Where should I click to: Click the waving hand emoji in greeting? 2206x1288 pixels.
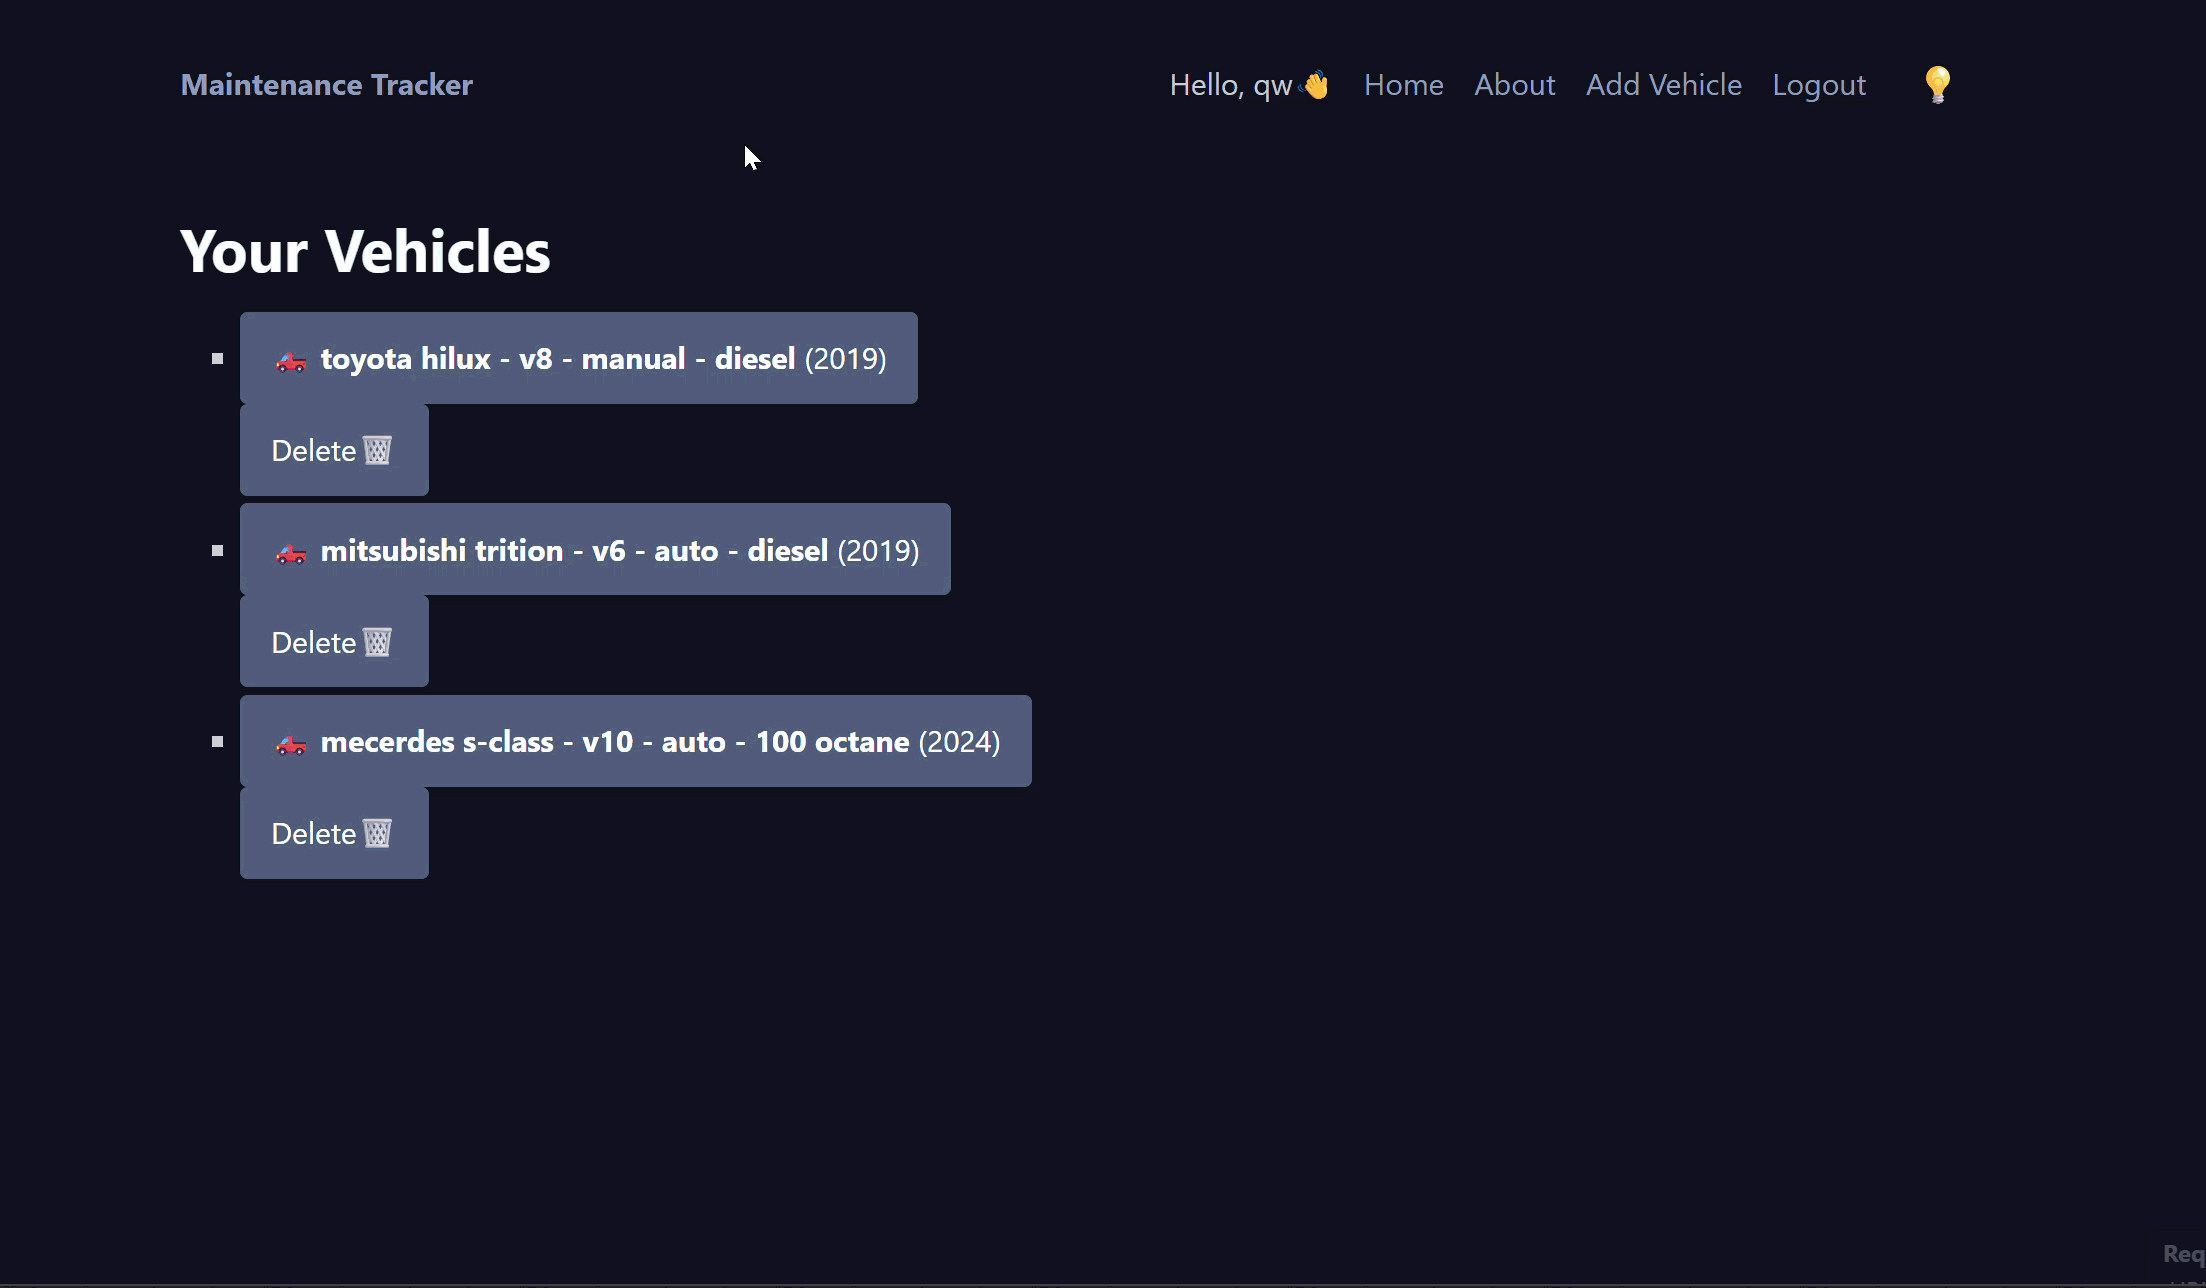pyautogui.click(x=1316, y=85)
